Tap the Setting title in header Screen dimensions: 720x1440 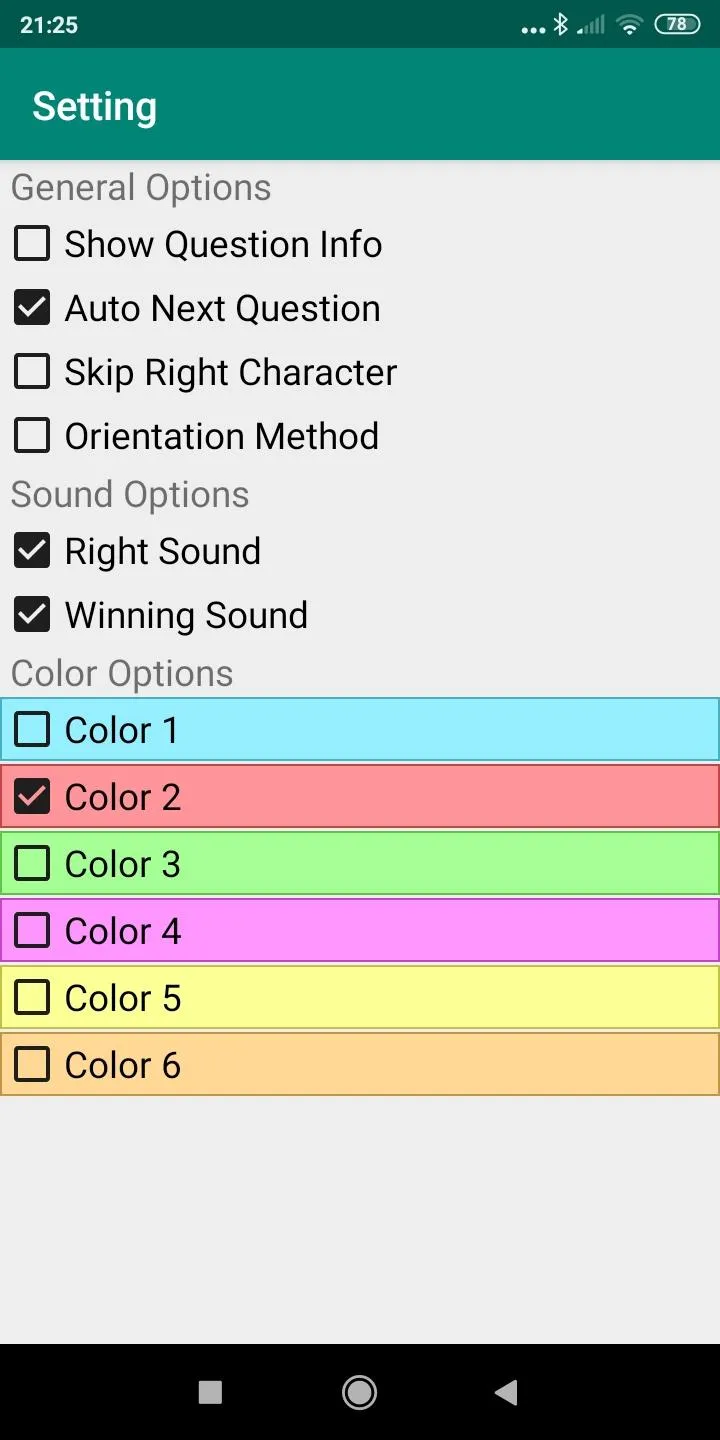(95, 107)
